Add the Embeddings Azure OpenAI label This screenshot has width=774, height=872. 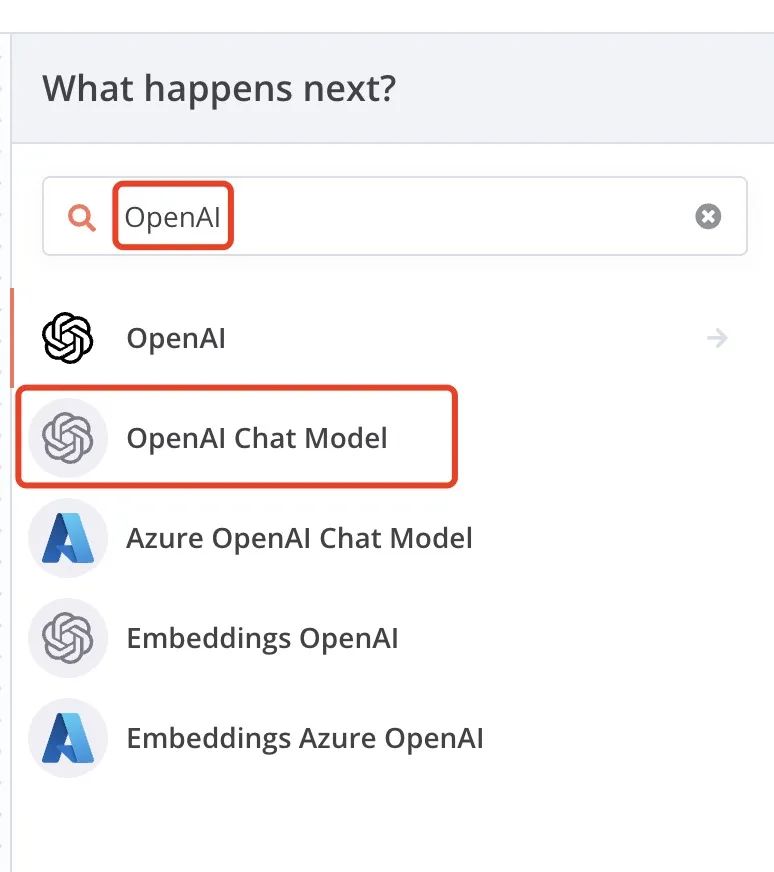(x=305, y=739)
